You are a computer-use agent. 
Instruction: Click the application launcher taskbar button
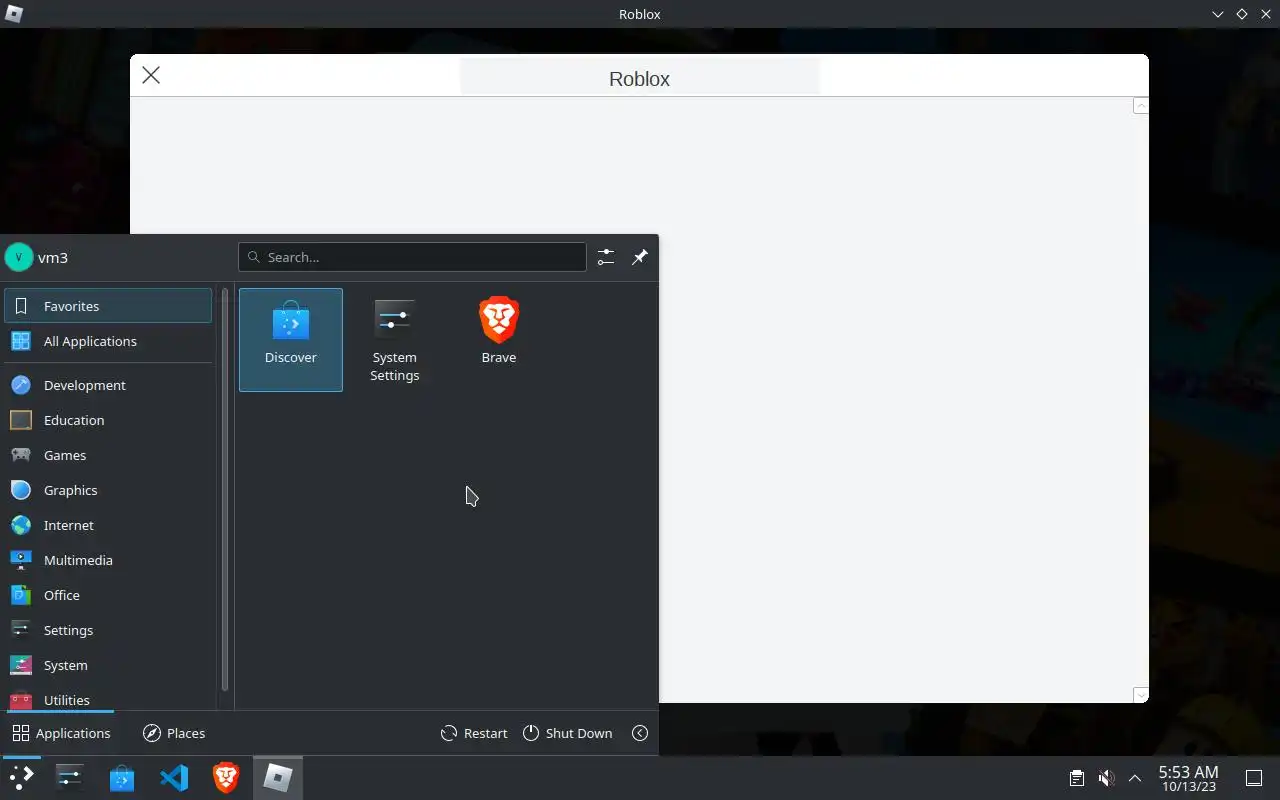coord(21,778)
